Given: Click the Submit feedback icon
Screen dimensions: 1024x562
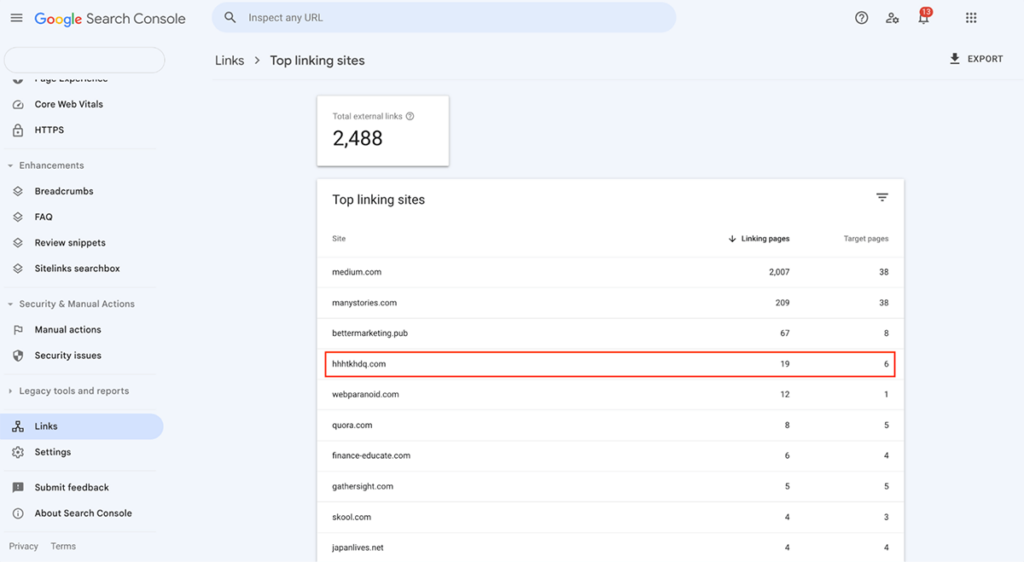Looking at the screenshot, I should coord(18,488).
